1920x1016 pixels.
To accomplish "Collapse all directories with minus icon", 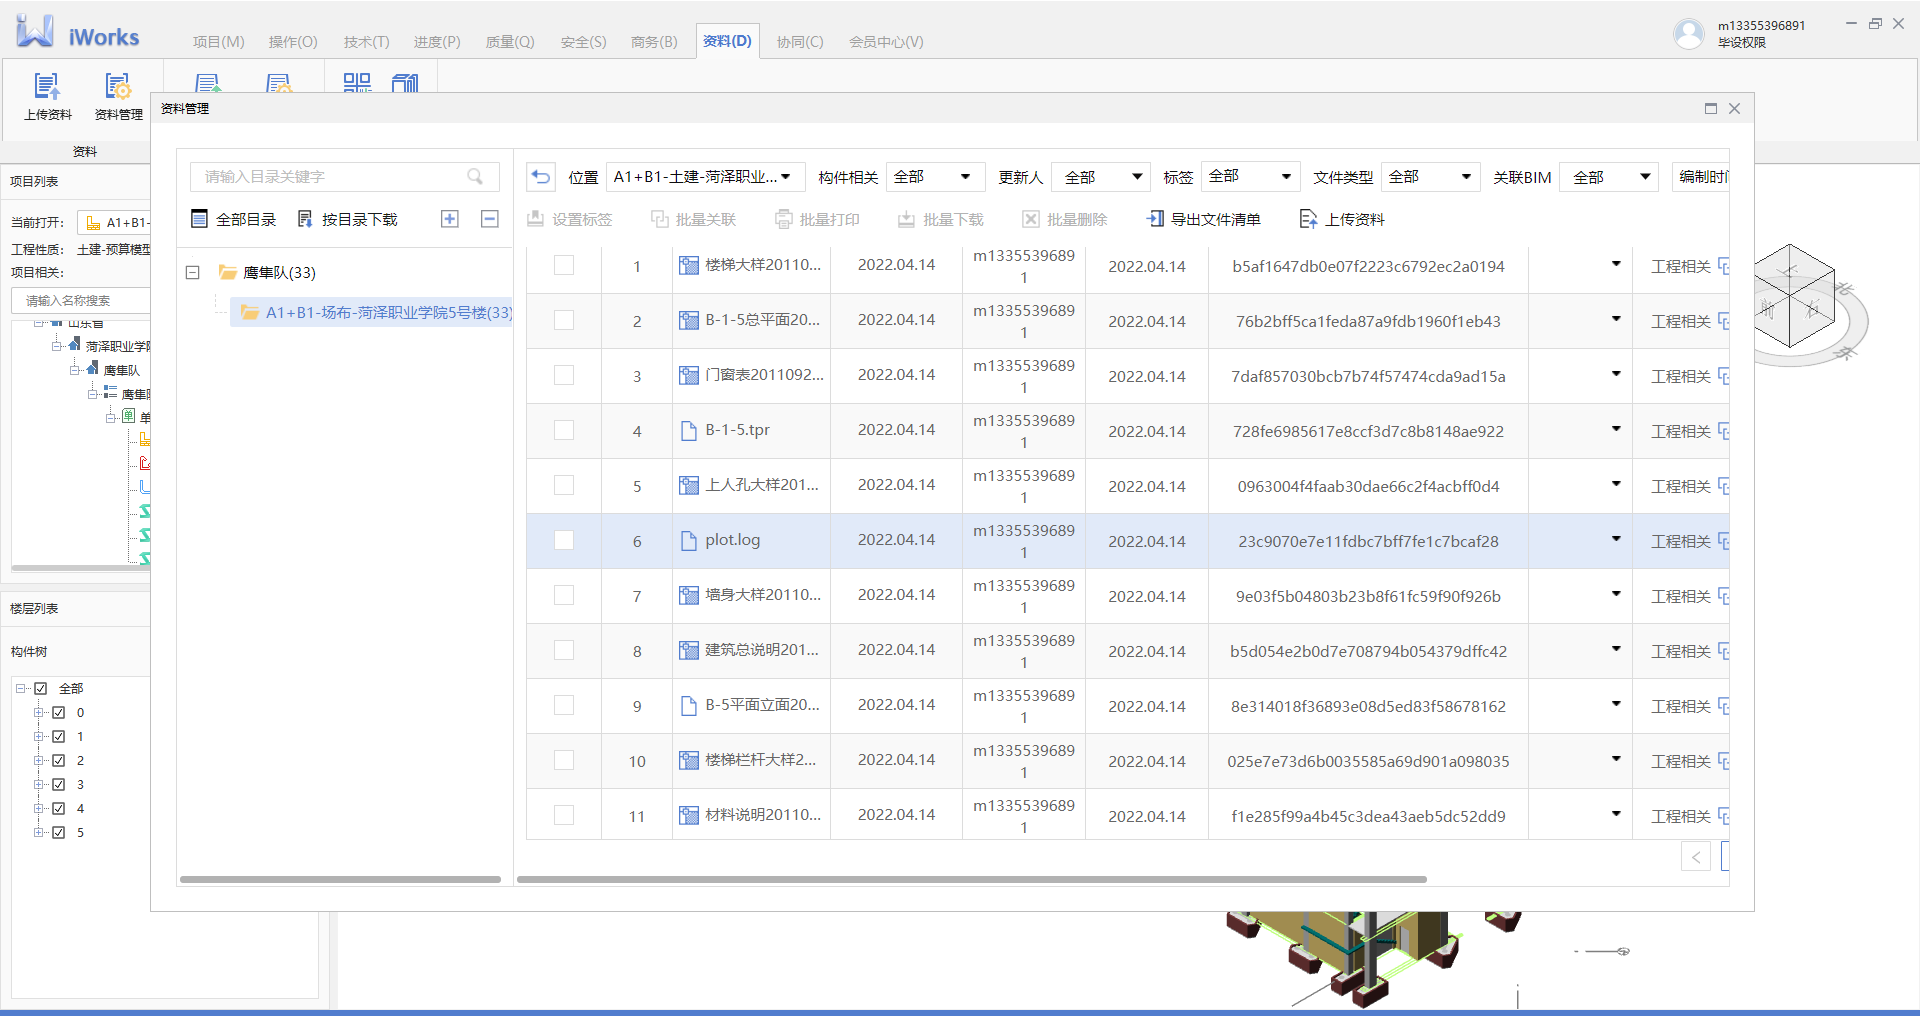I will coord(490,219).
